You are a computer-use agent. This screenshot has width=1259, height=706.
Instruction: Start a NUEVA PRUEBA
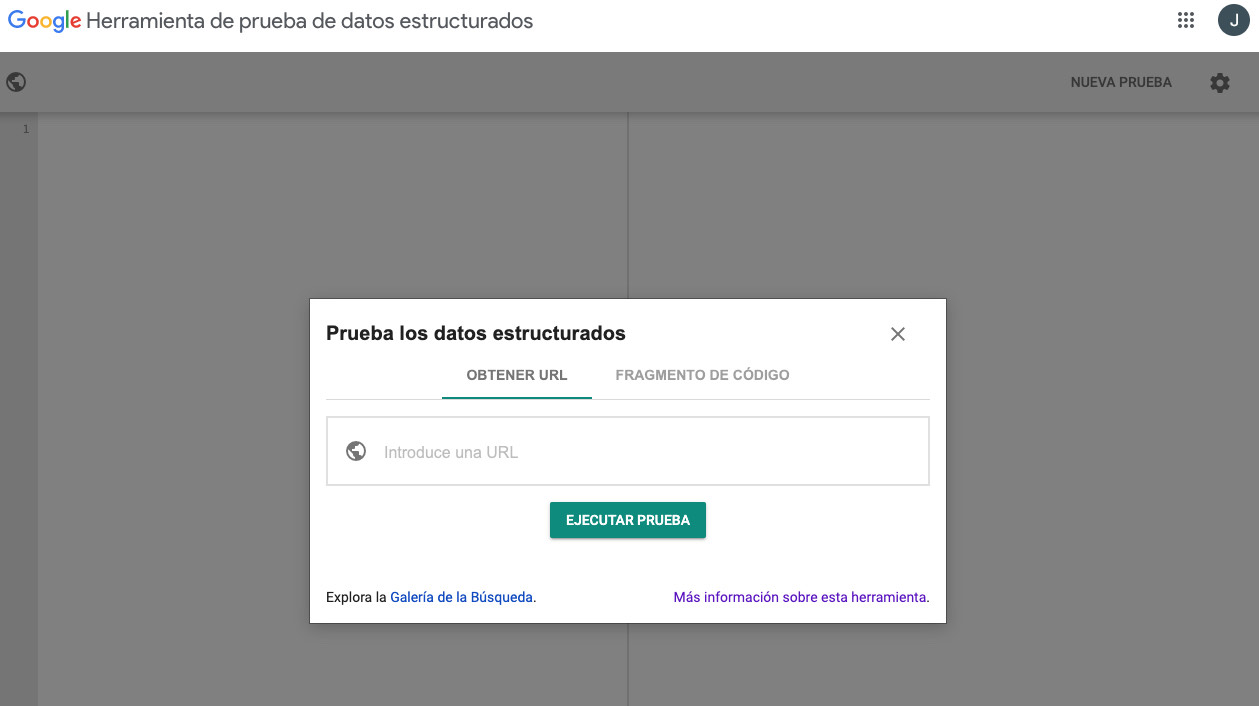pyautogui.click(x=1120, y=82)
